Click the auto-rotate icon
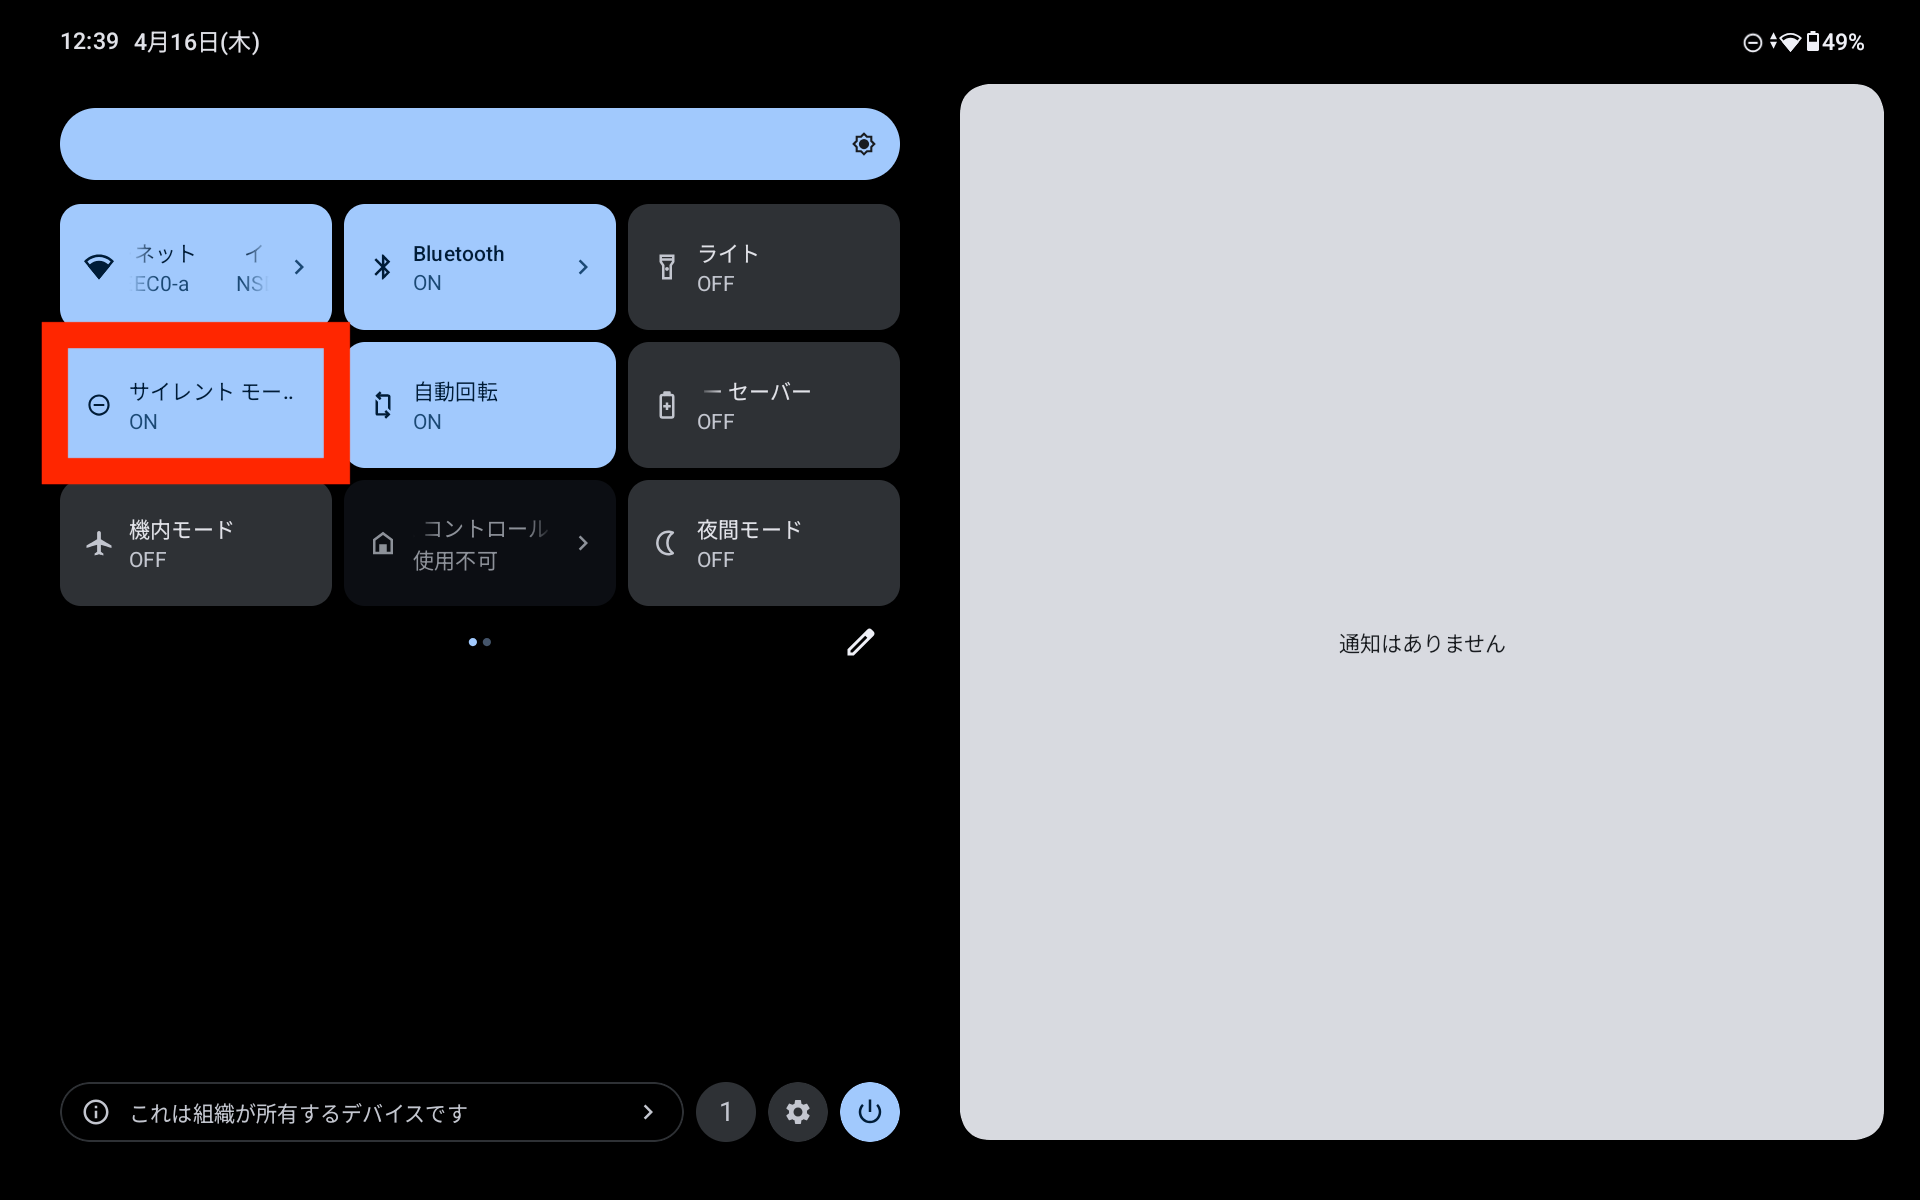1920x1200 pixels. tap(383, 405)
